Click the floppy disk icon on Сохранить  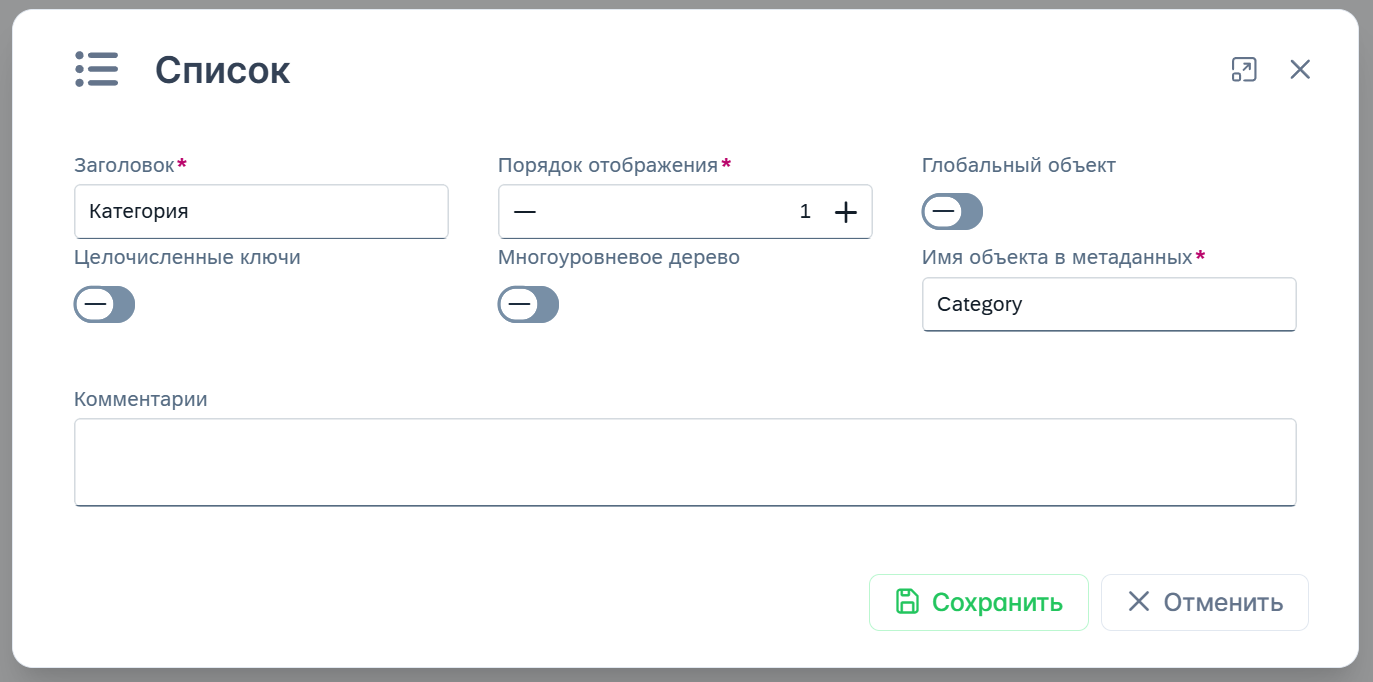(x=907, y=602)
